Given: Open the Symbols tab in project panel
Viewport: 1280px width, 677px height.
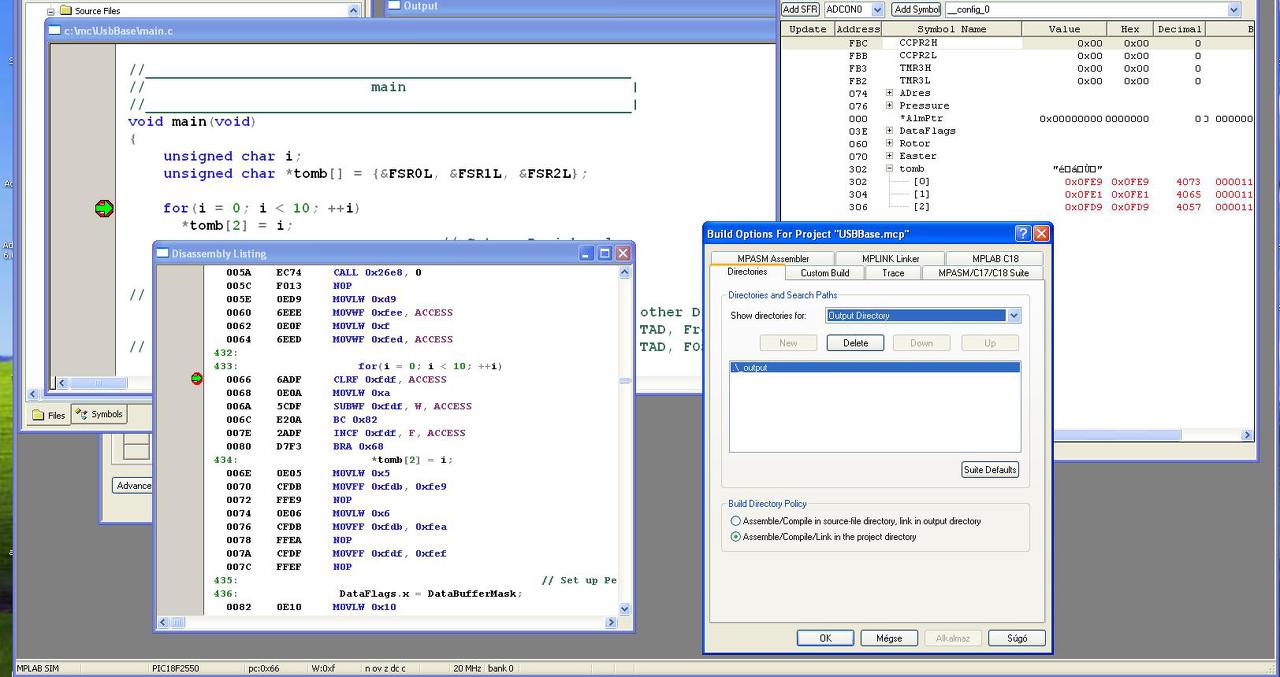Looking at the screenshot, I should click(99, 414).
